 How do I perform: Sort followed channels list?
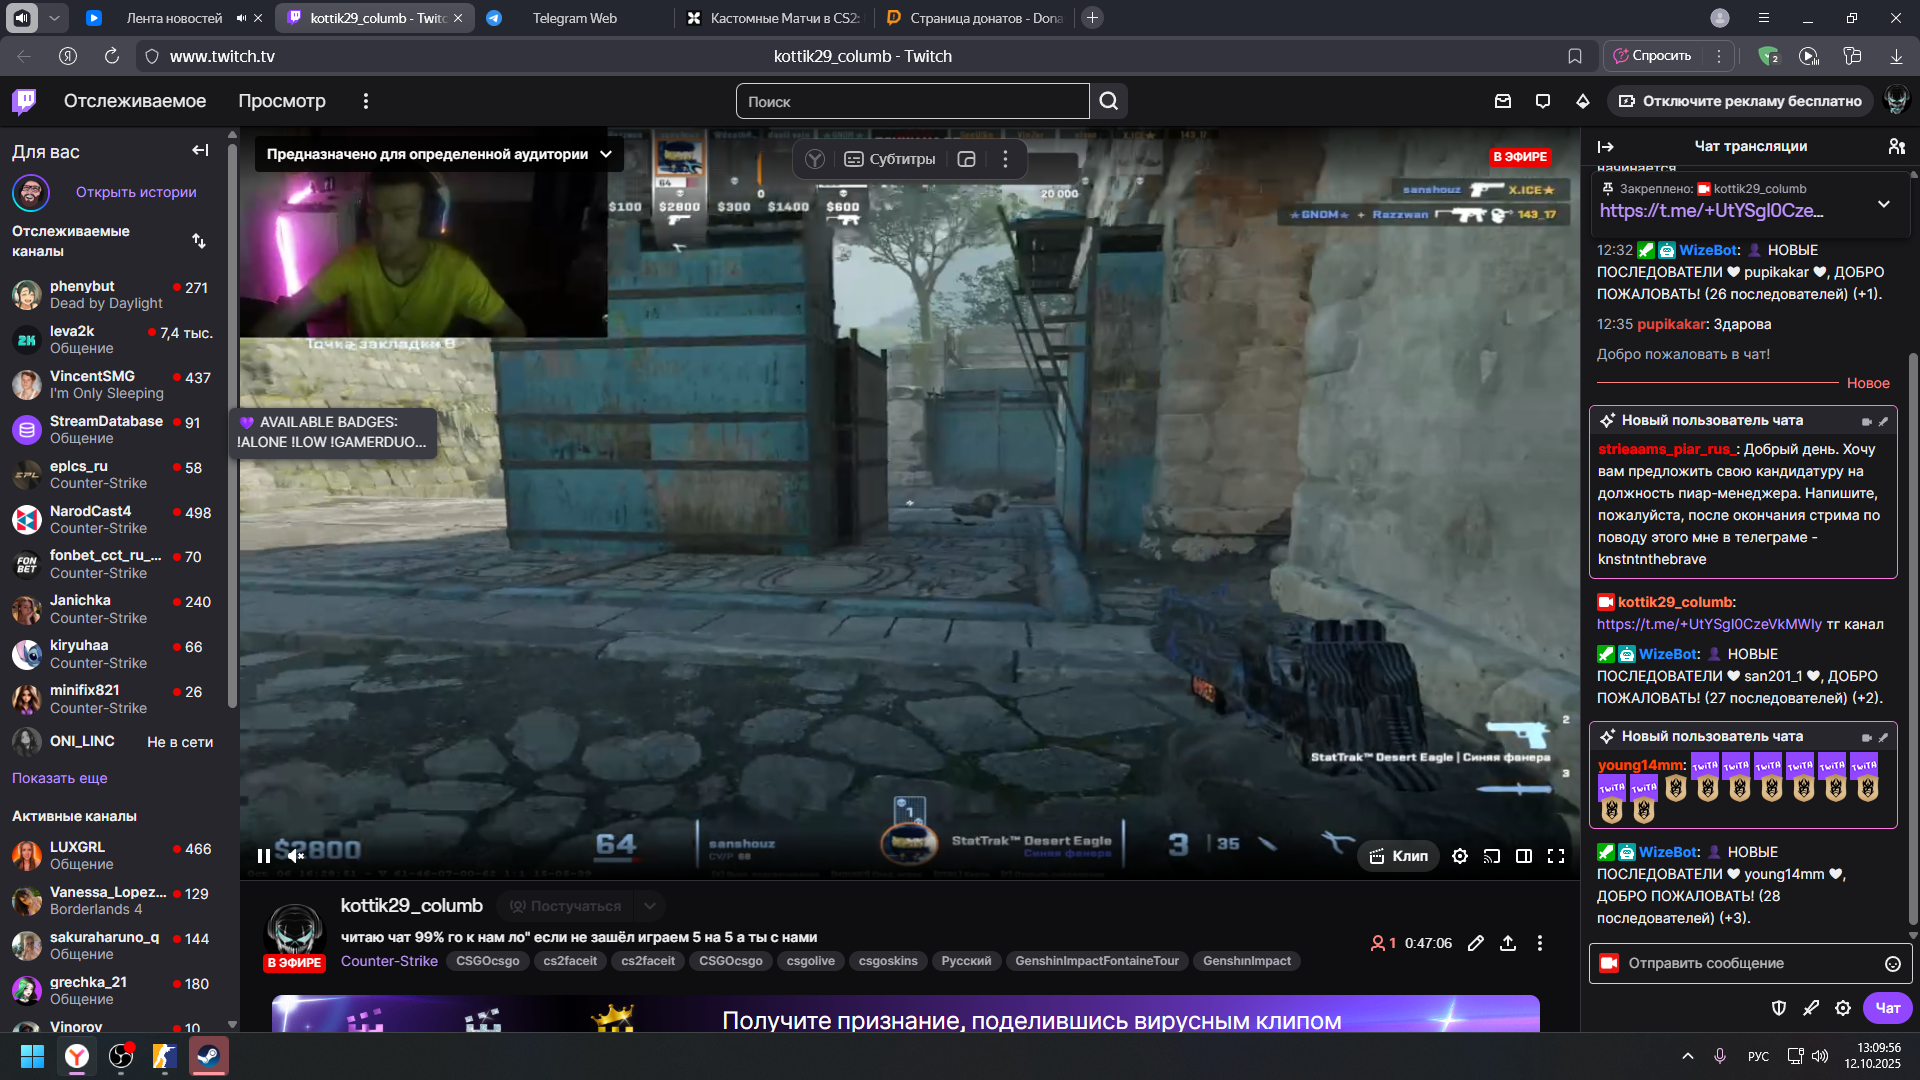(x=199, y=241)
